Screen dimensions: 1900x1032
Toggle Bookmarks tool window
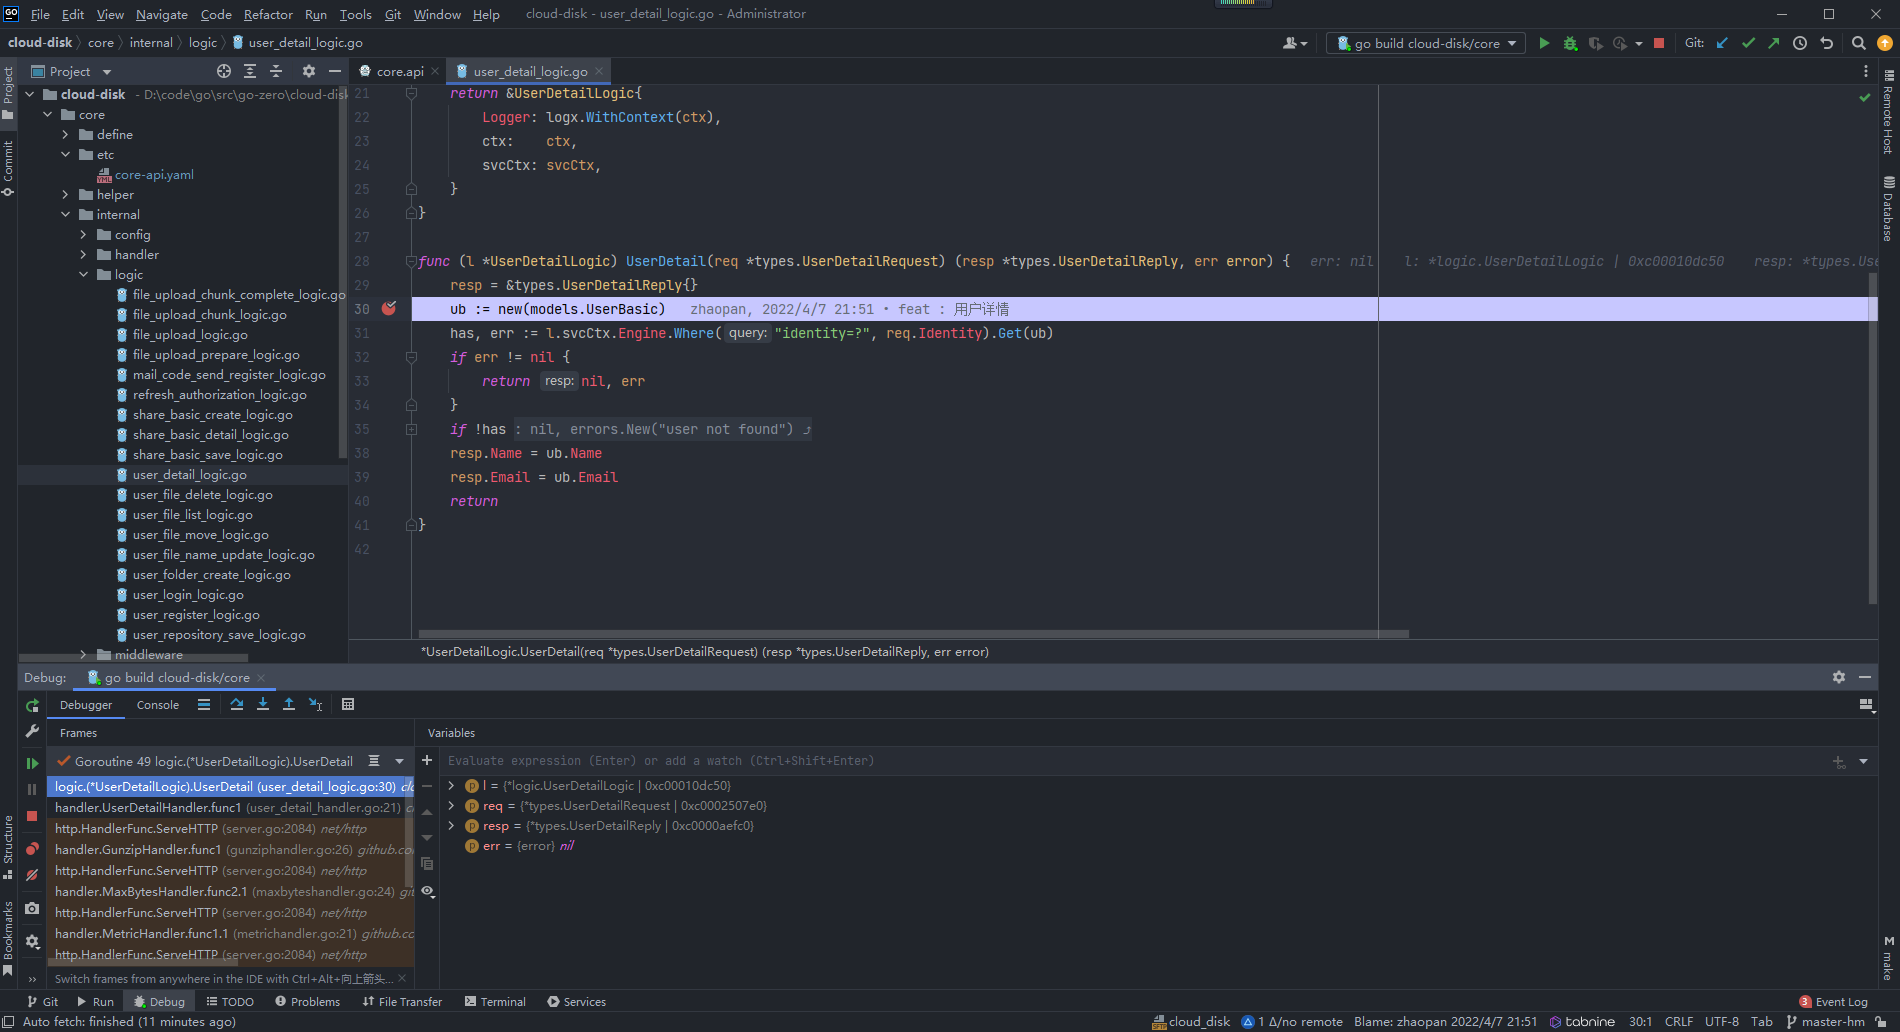click(8, 939)
